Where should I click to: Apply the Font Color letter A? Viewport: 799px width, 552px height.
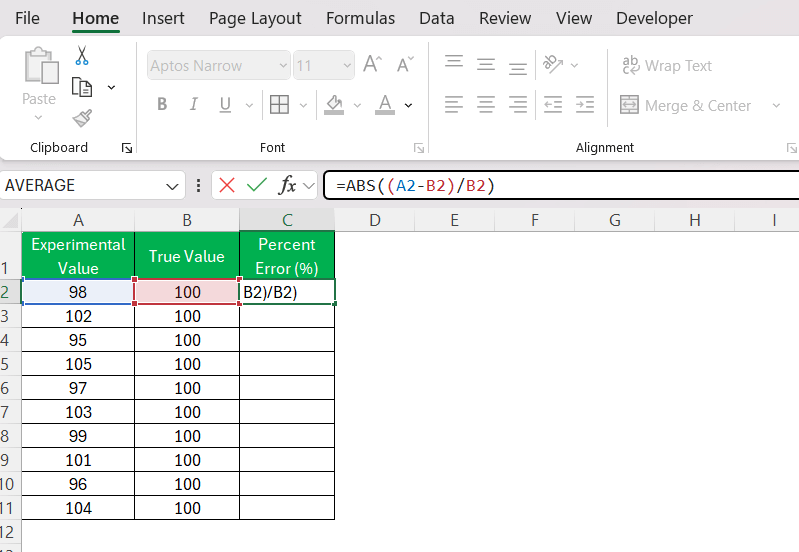pos(385,105)
